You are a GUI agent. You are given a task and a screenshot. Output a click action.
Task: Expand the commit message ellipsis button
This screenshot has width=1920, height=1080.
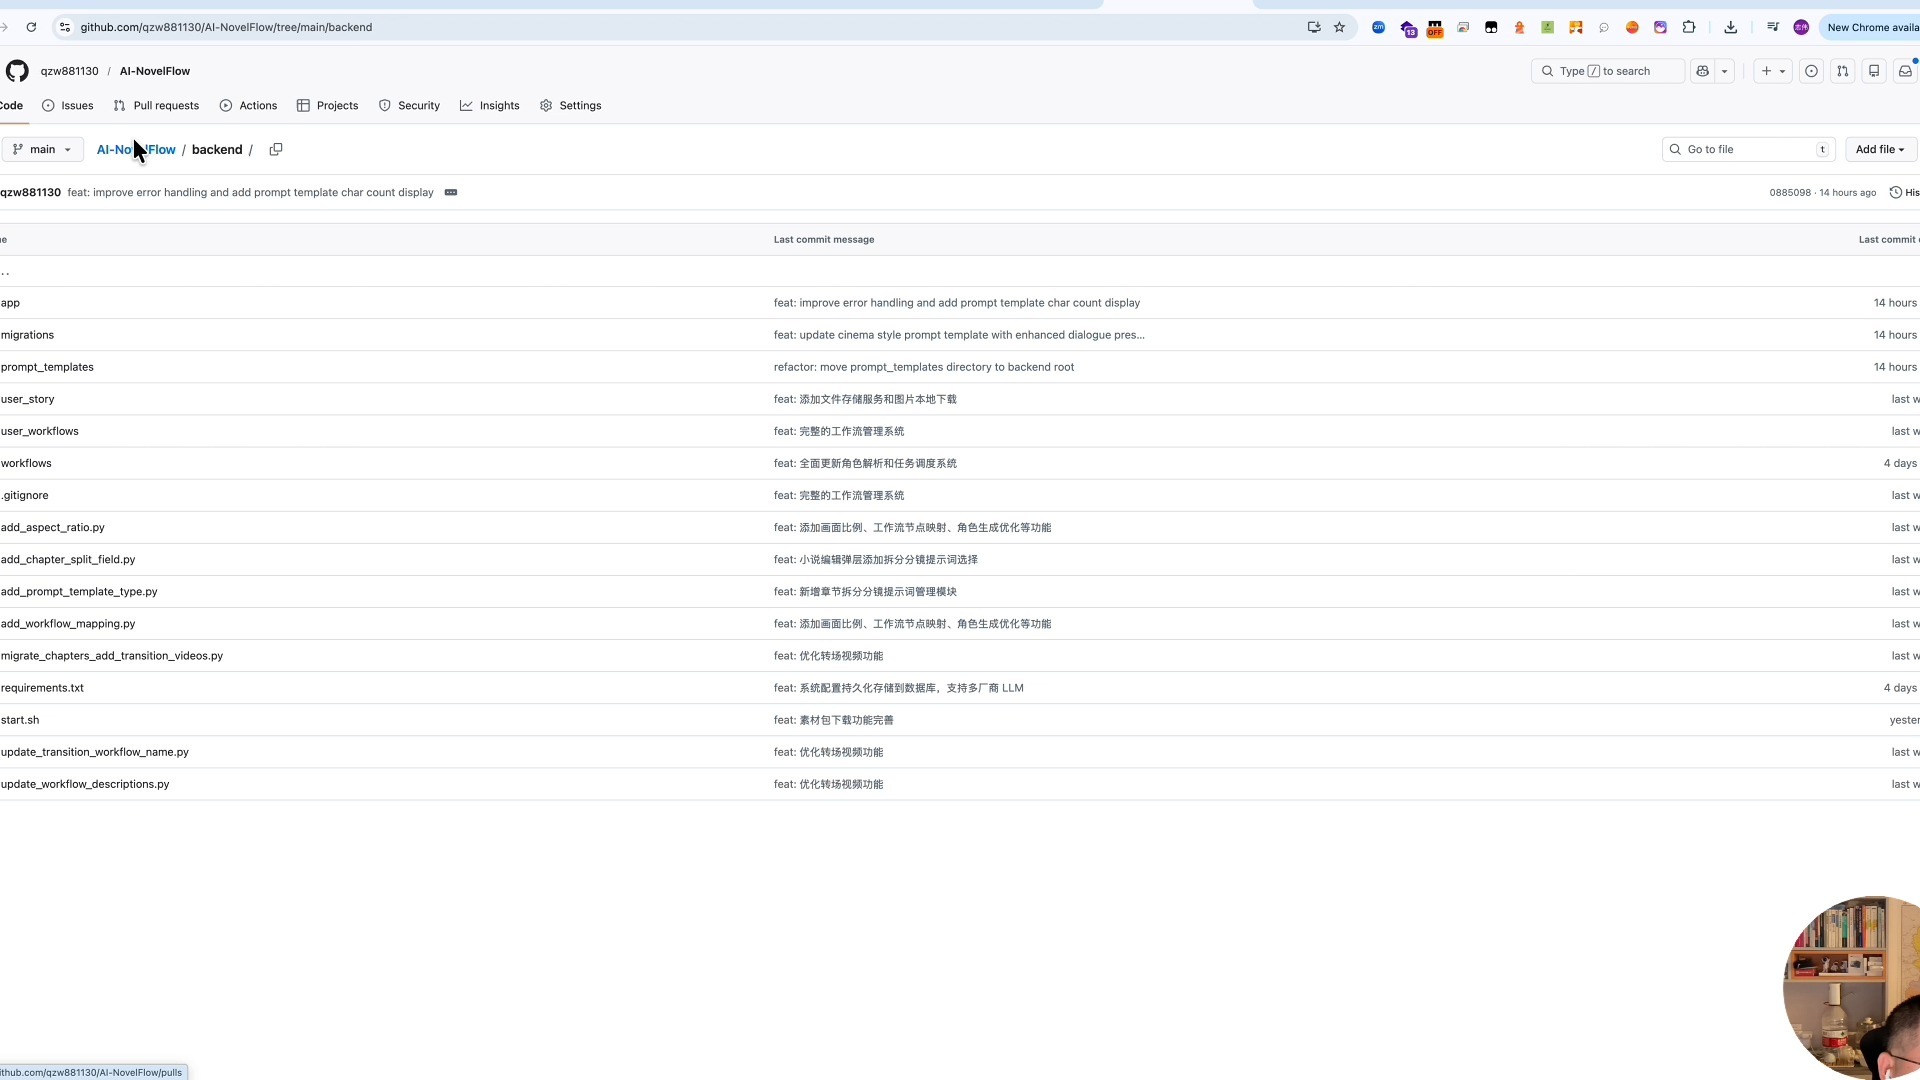(x=451, y=193)
